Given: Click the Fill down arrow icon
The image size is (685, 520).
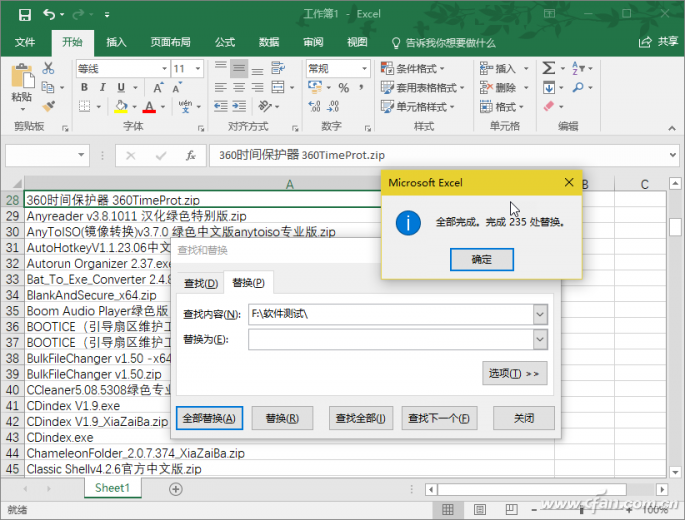Looking at the screenshot, I should pos(549,87).
